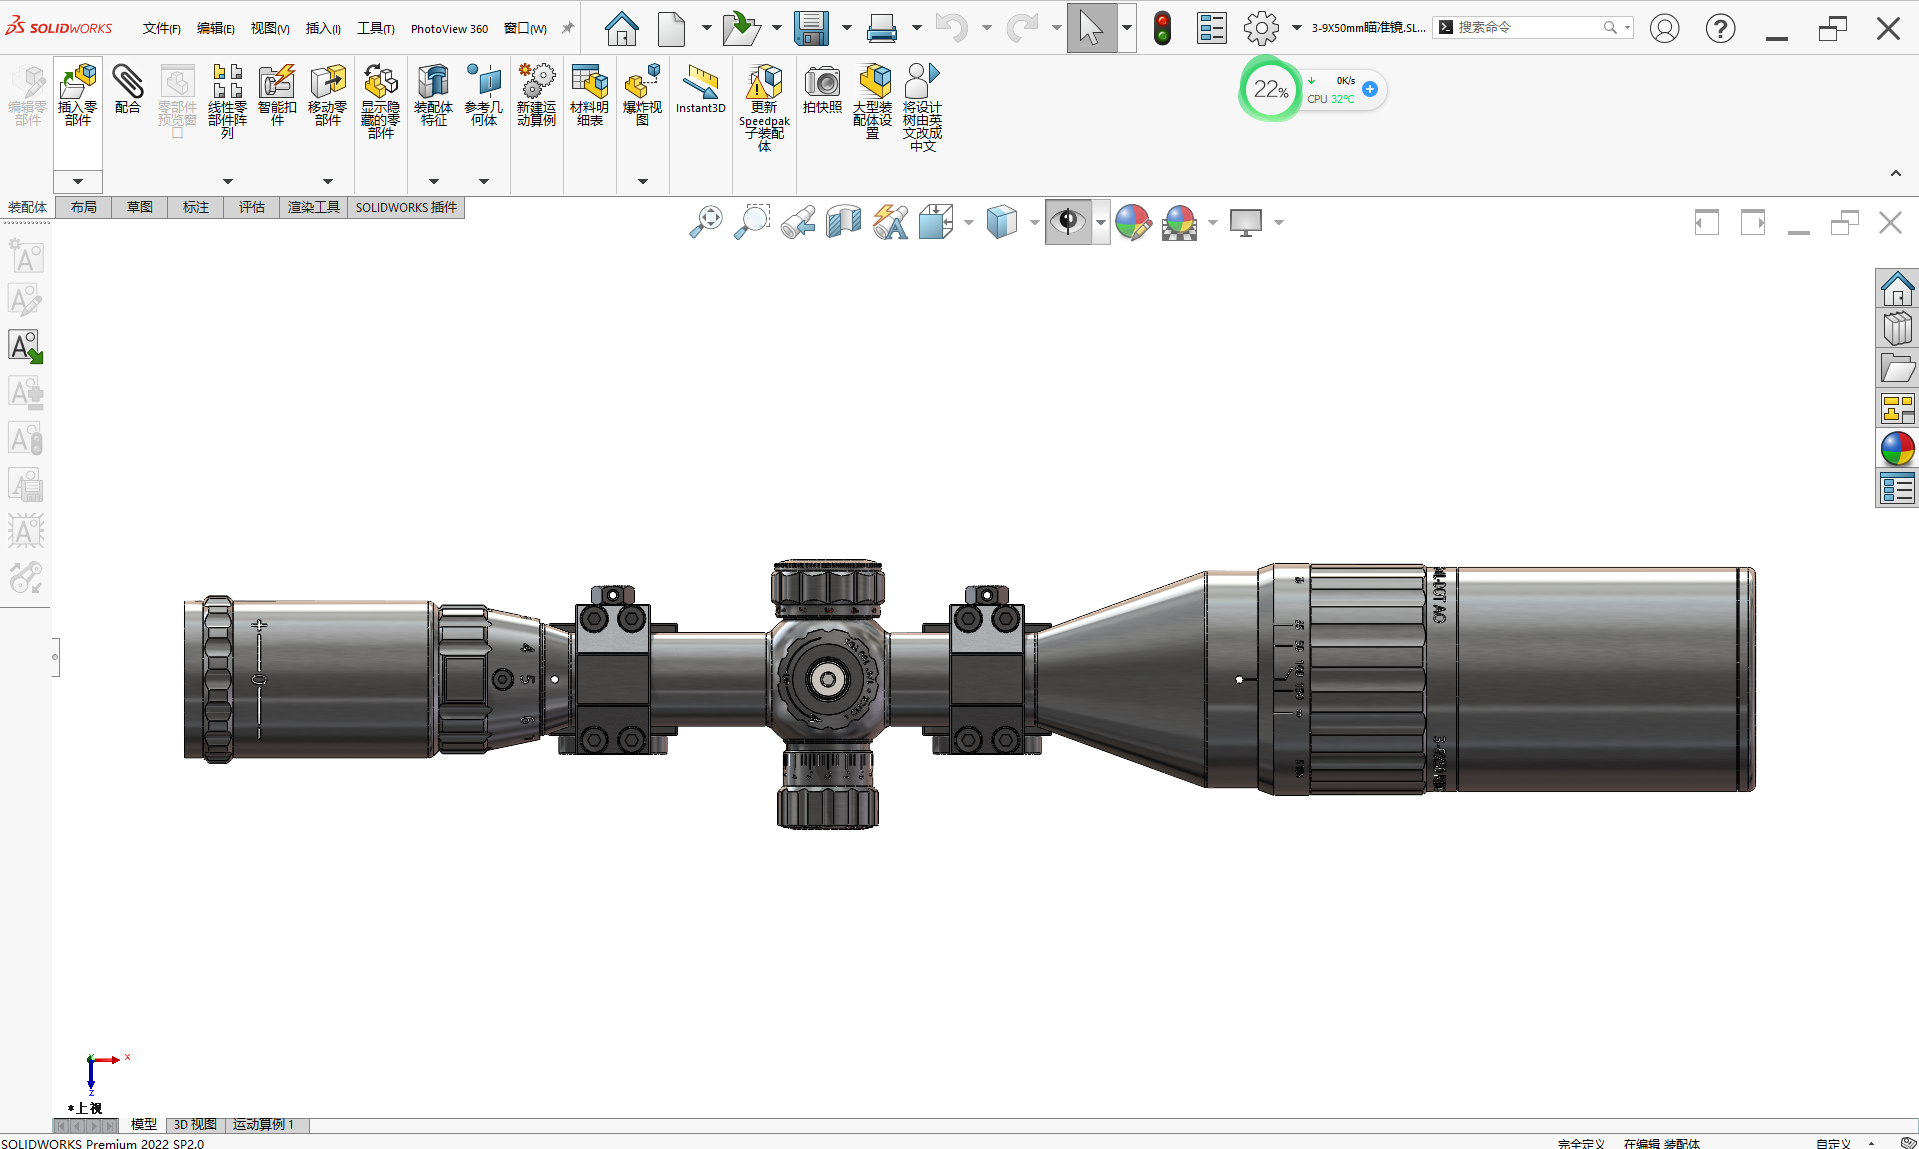Open the 3D 视图 bottom tab
The height and width of the screenshot is (1149, 1919).
pyautogui.click(x=195, y=1125)
